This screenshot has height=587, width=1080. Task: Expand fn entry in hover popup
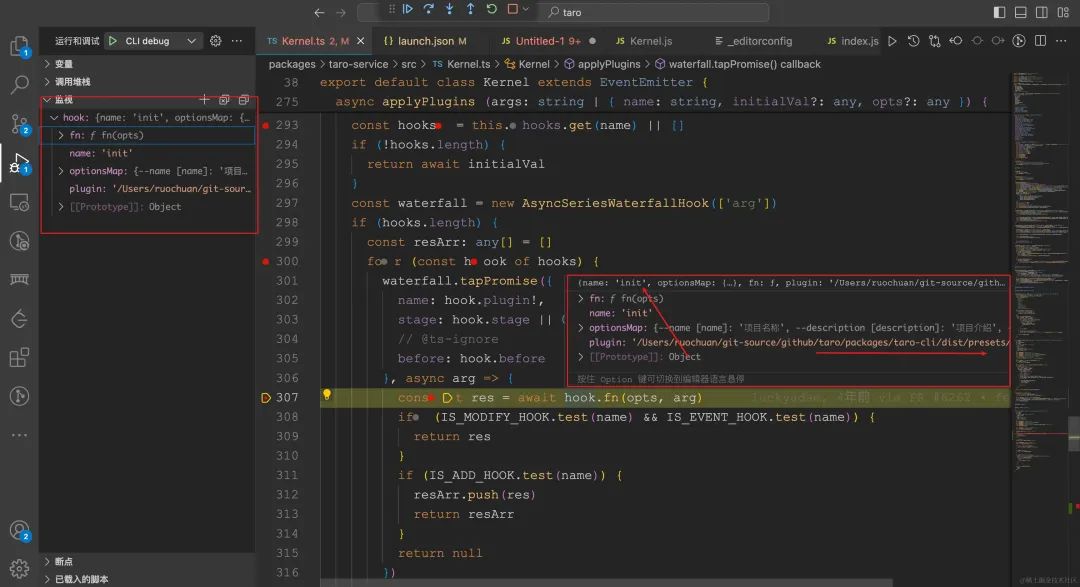[581, 299]
